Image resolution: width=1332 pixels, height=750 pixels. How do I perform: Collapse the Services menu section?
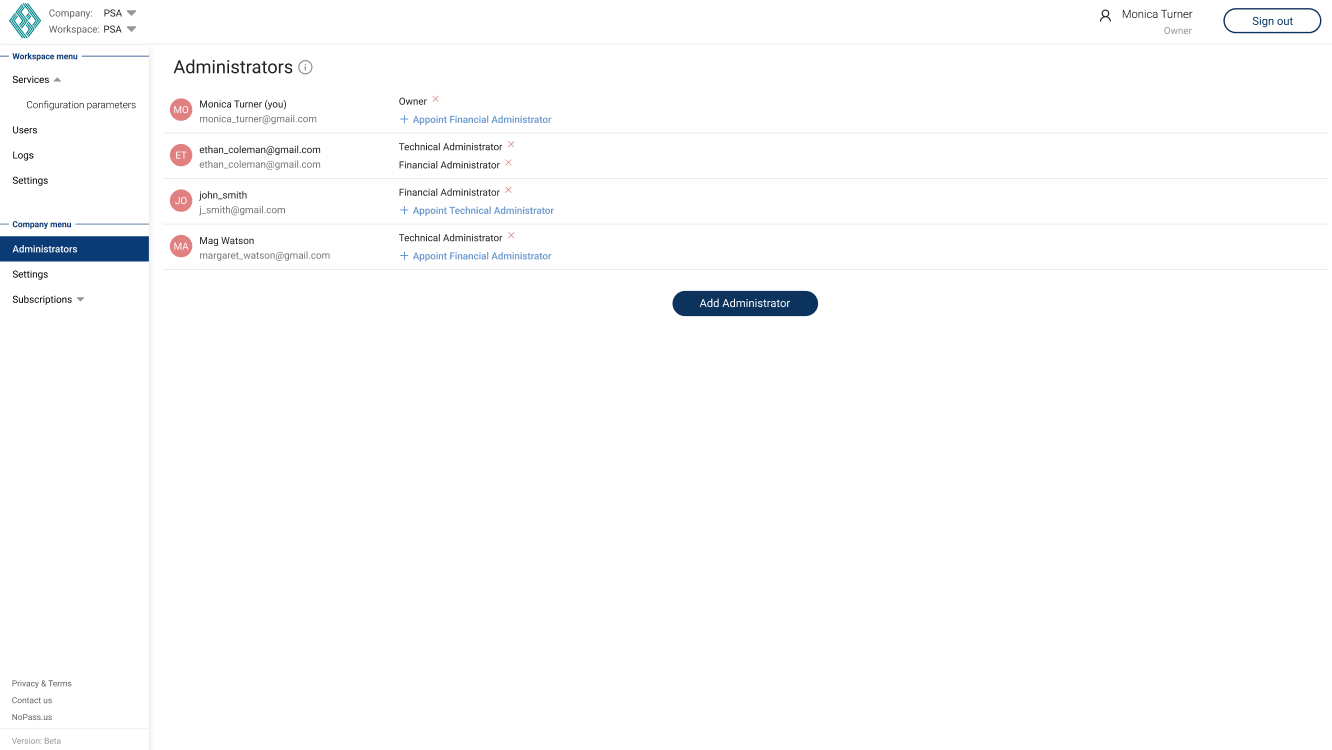pyautogui.click(x=57, y=80)
